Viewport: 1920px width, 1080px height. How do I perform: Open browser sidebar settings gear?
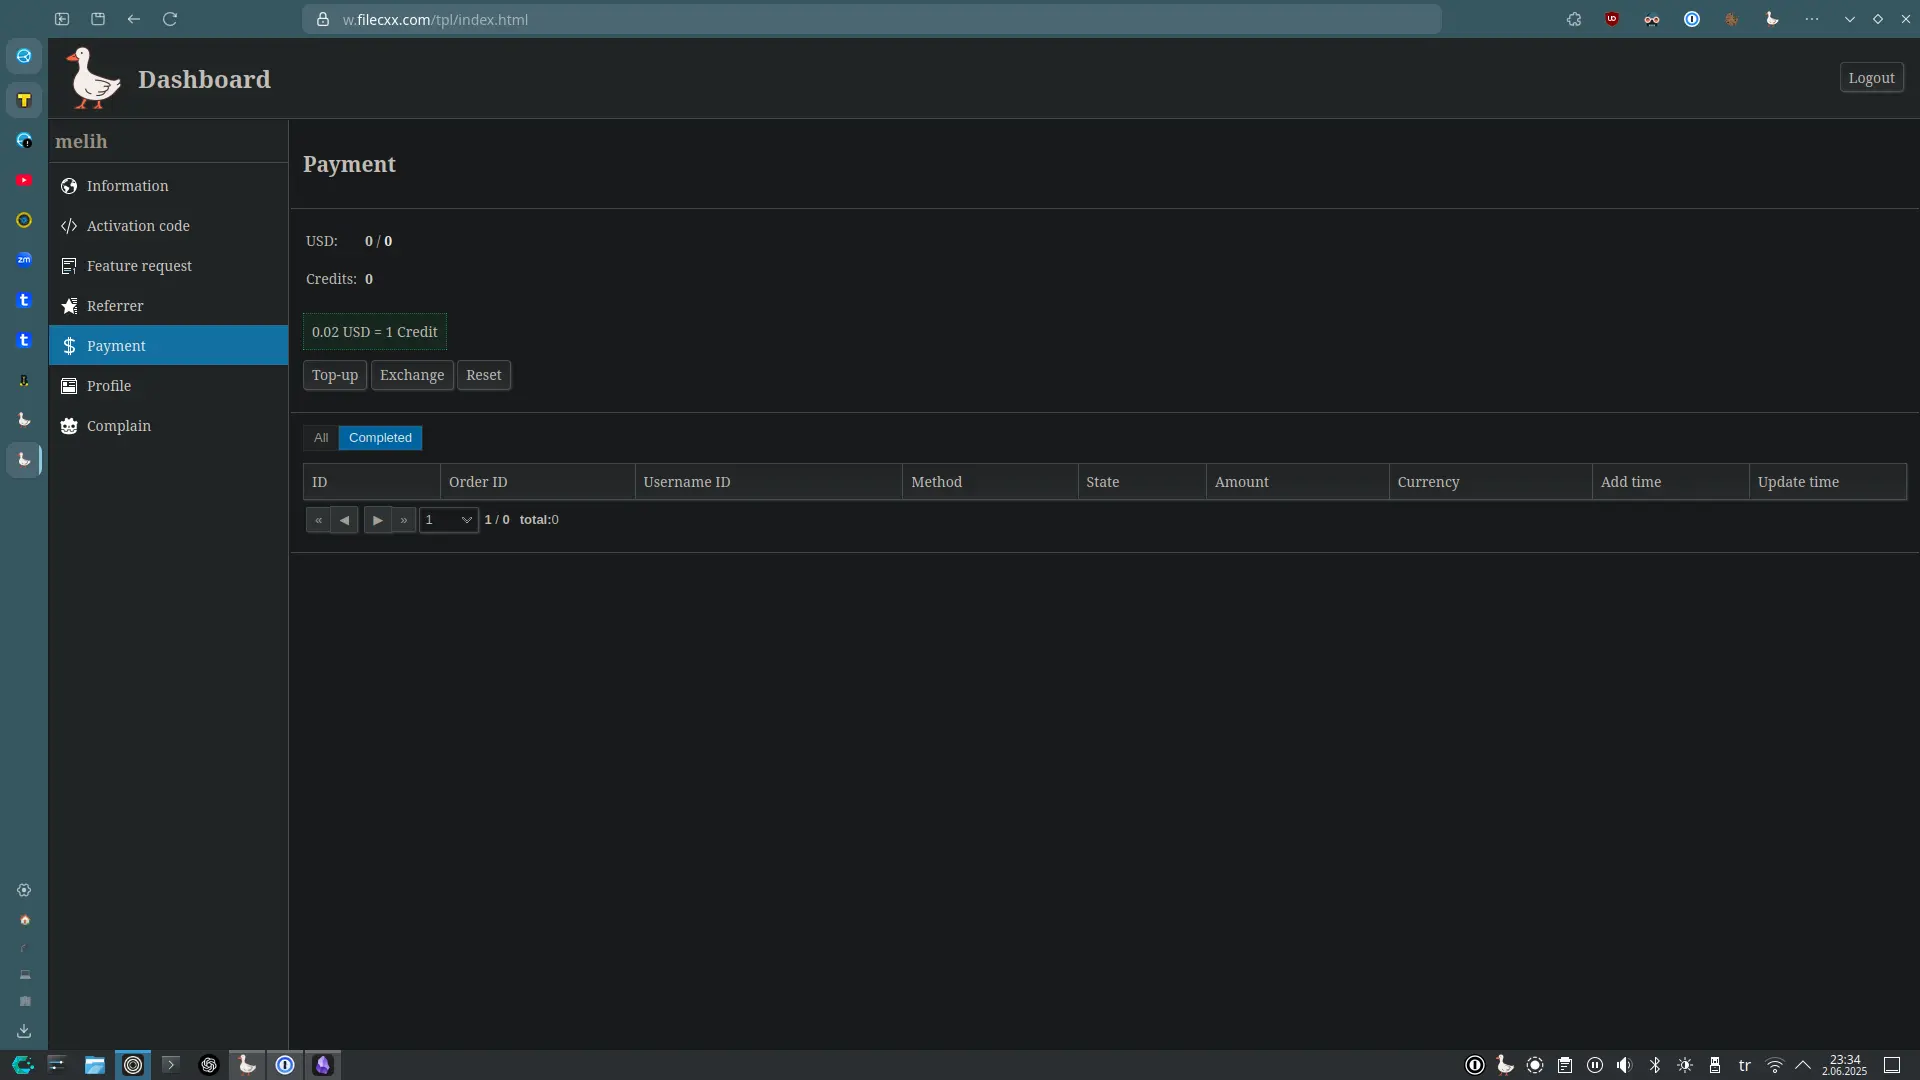click(x=24, y=890)
